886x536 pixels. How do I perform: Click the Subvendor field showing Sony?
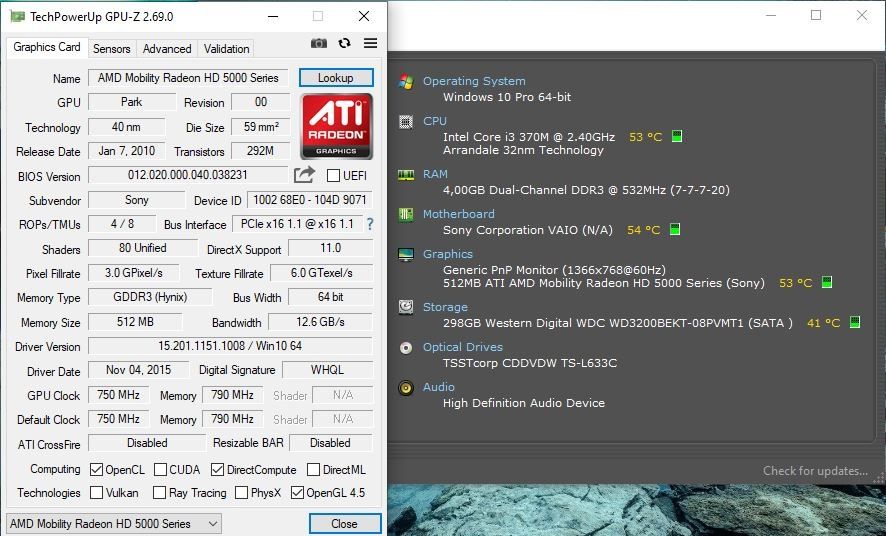click(137, 200)
